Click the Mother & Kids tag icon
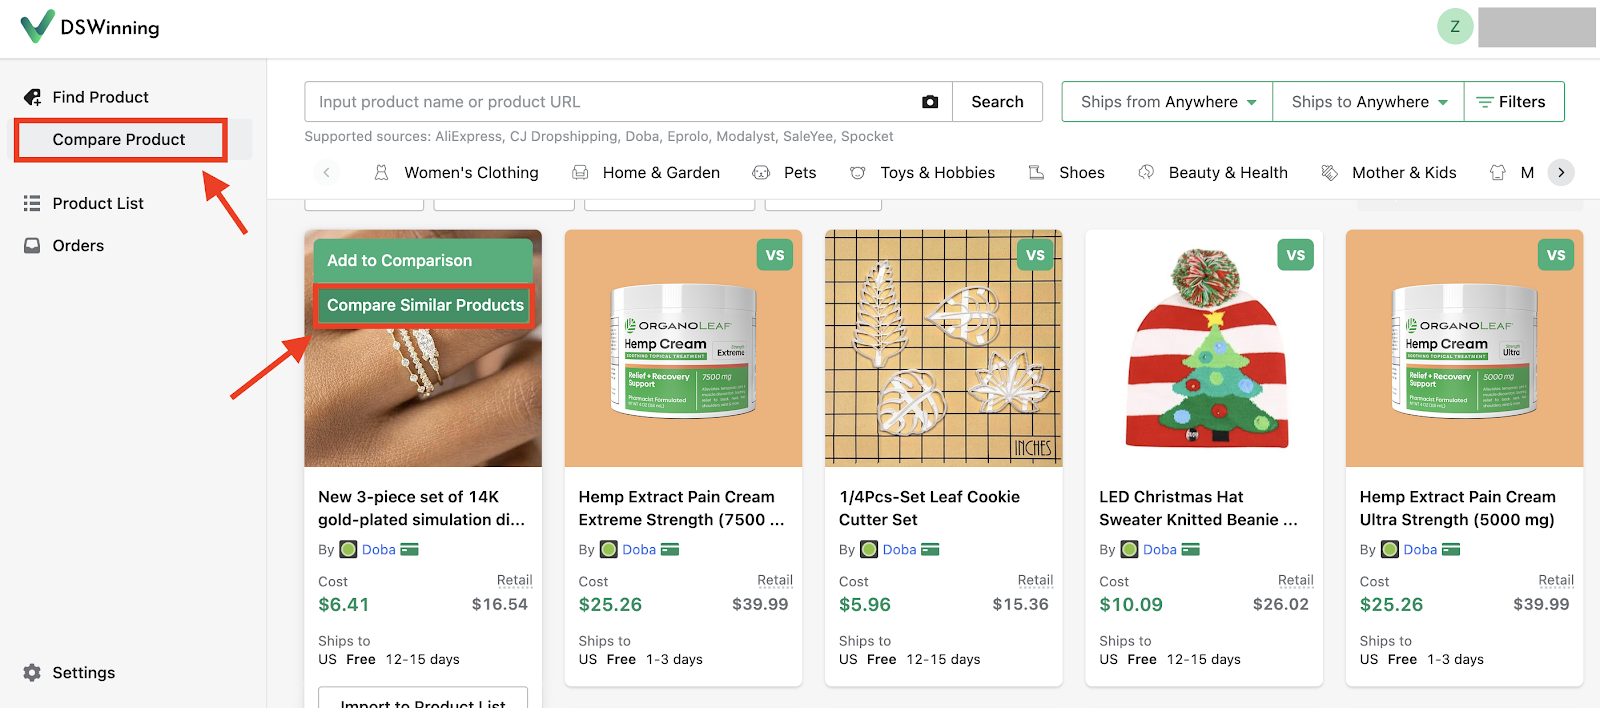 click(1329, 172)
